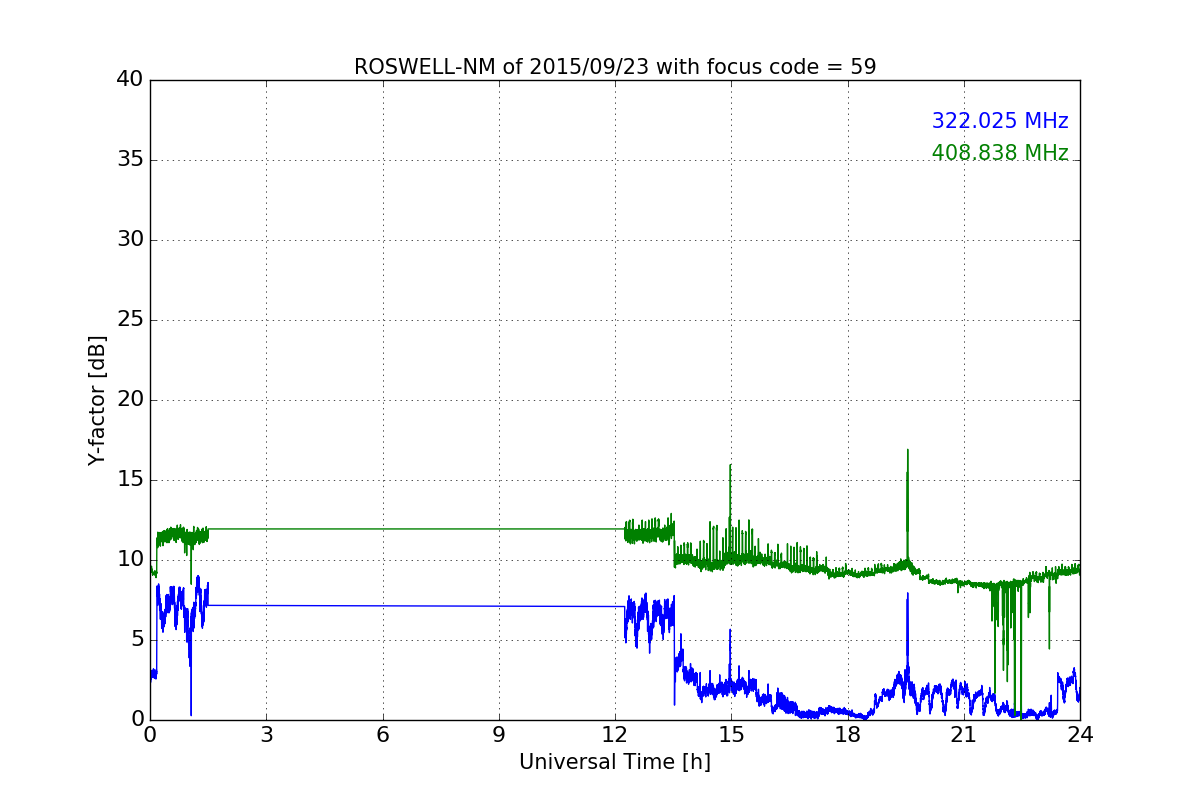Click y-axis tick label '20'
Image resolution: width=1200 pixels, height=800 pixels.
(130, 400)
